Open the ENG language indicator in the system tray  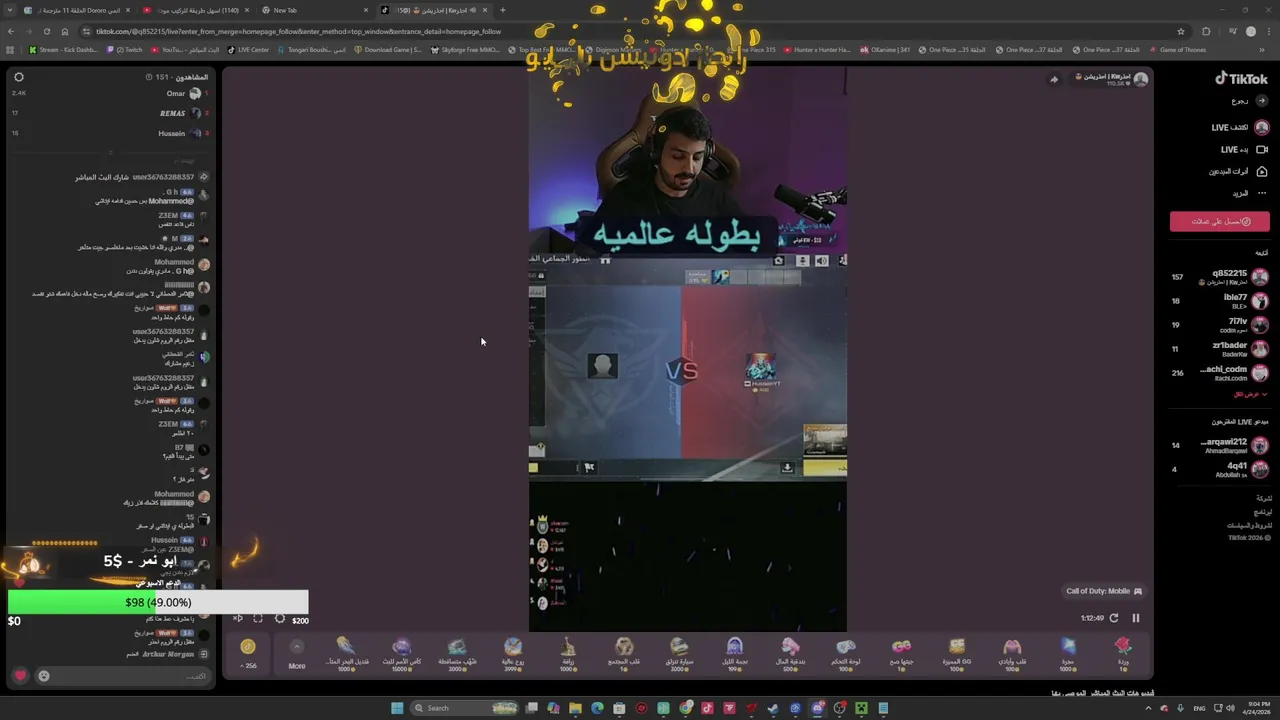click(1199, 708)
